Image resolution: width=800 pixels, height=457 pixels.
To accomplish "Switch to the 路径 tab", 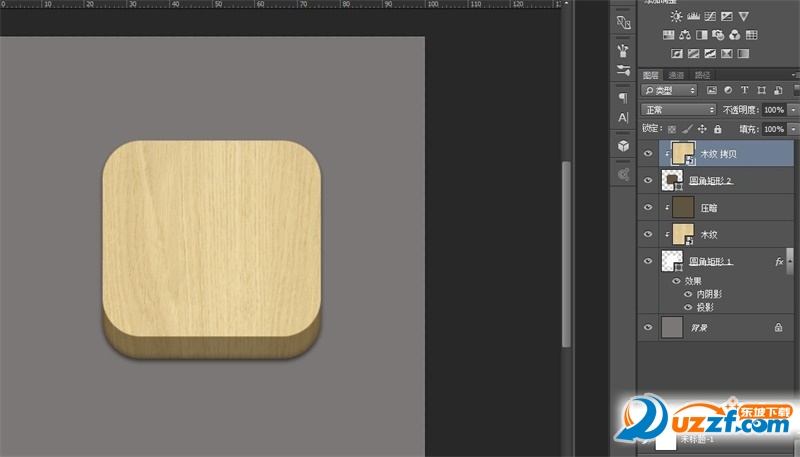I will [x=702, y=75].
